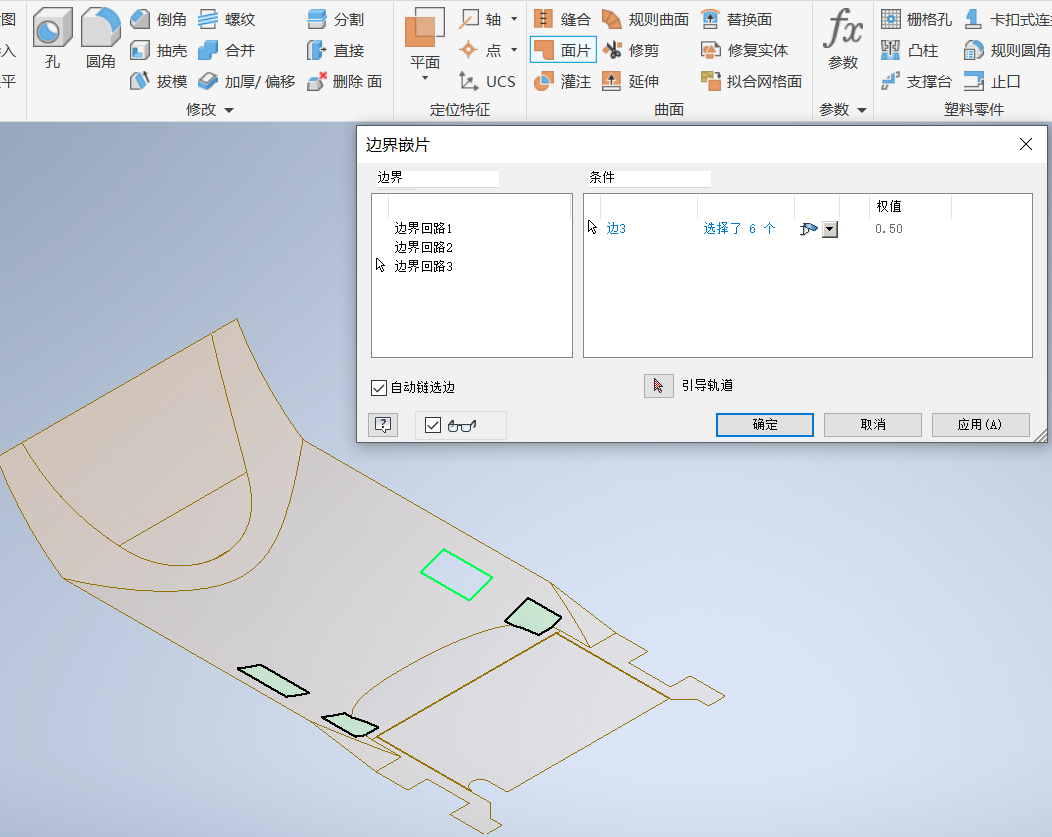Click the 取消 button

pos(873,425)
